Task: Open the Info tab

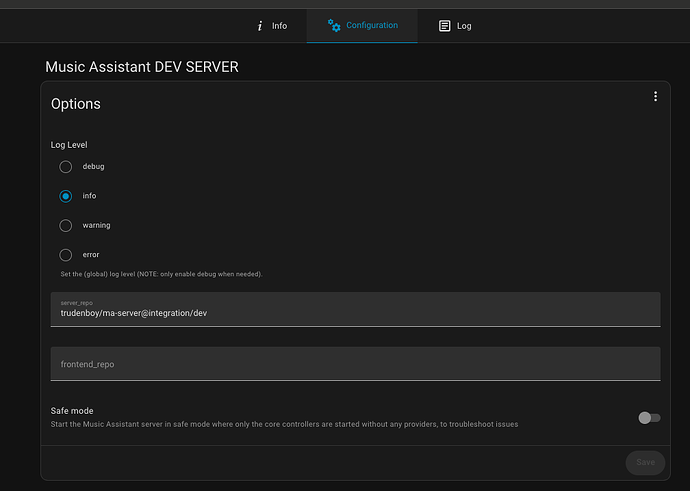Action: coord(272,26)
